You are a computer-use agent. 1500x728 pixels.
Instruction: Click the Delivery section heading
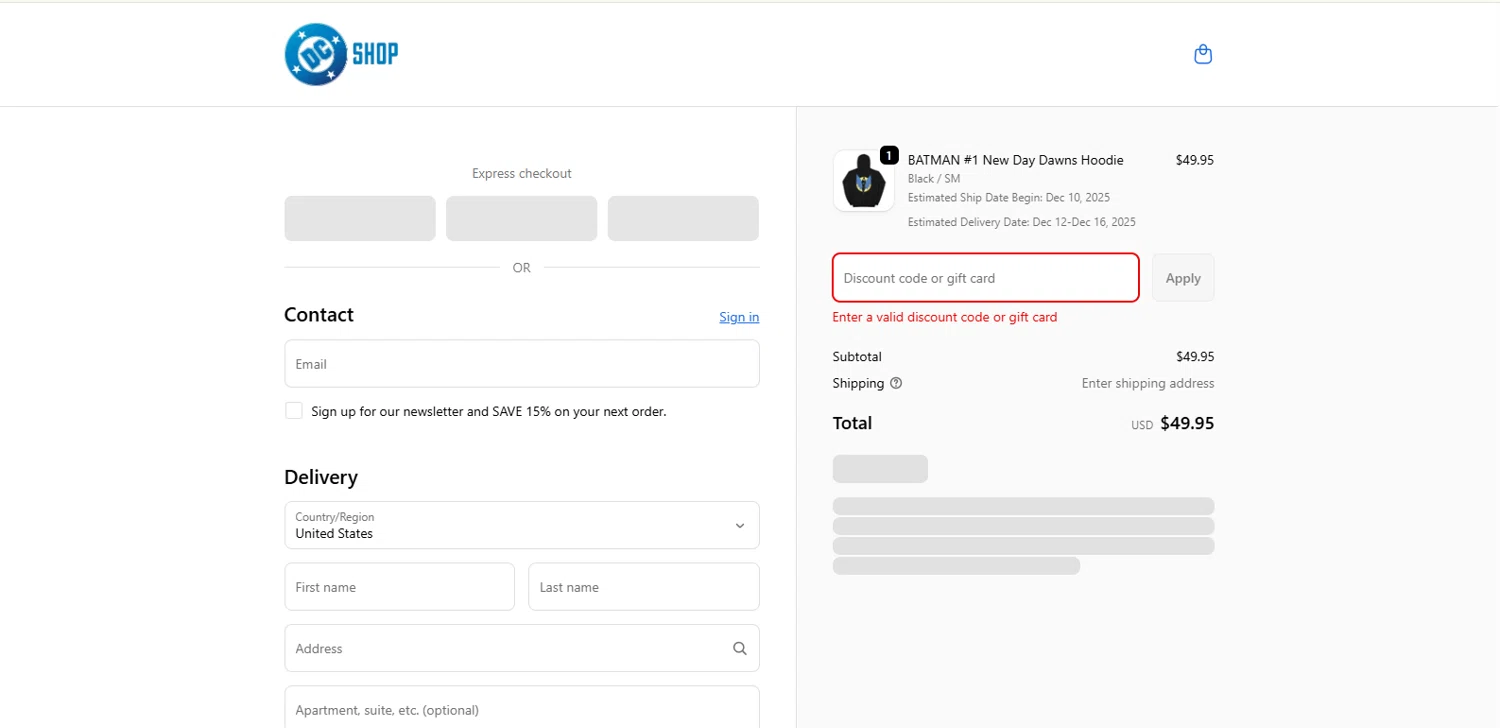click(x=321, y=477)
